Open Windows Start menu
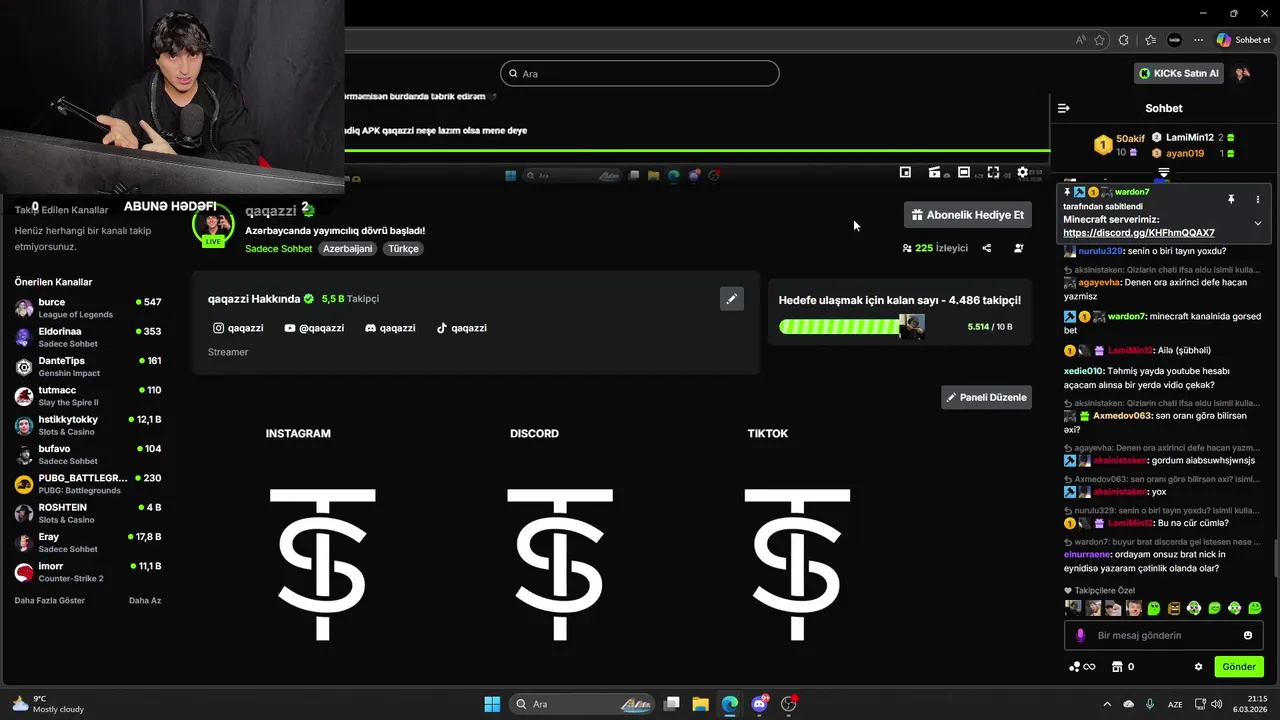 coord(492,704)
